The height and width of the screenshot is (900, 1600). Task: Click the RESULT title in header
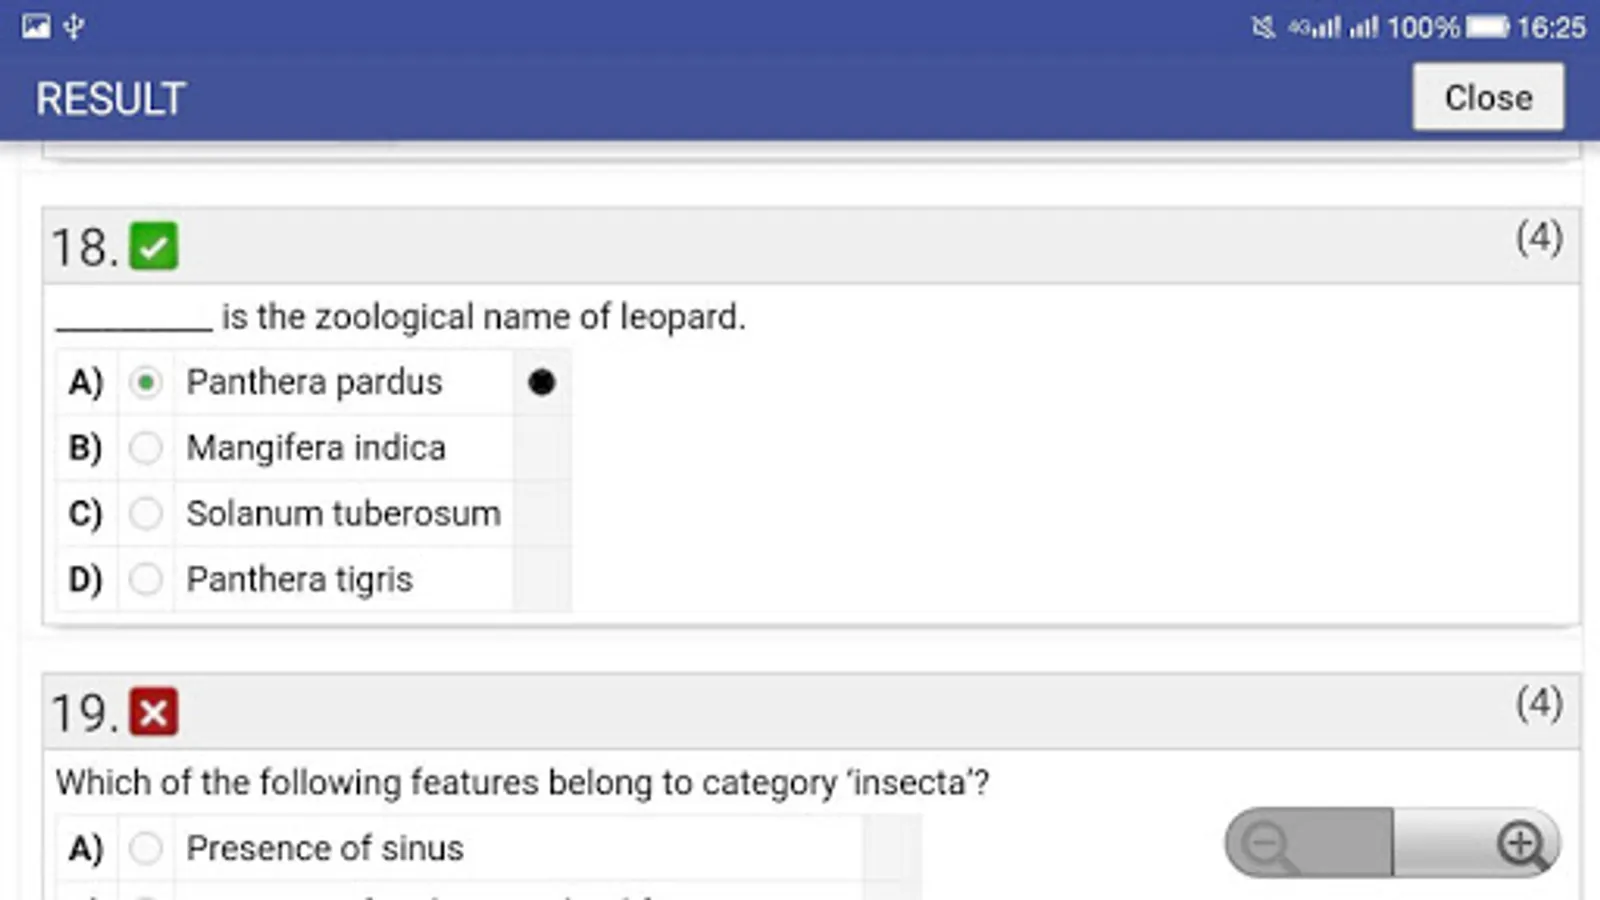point(111,99)
